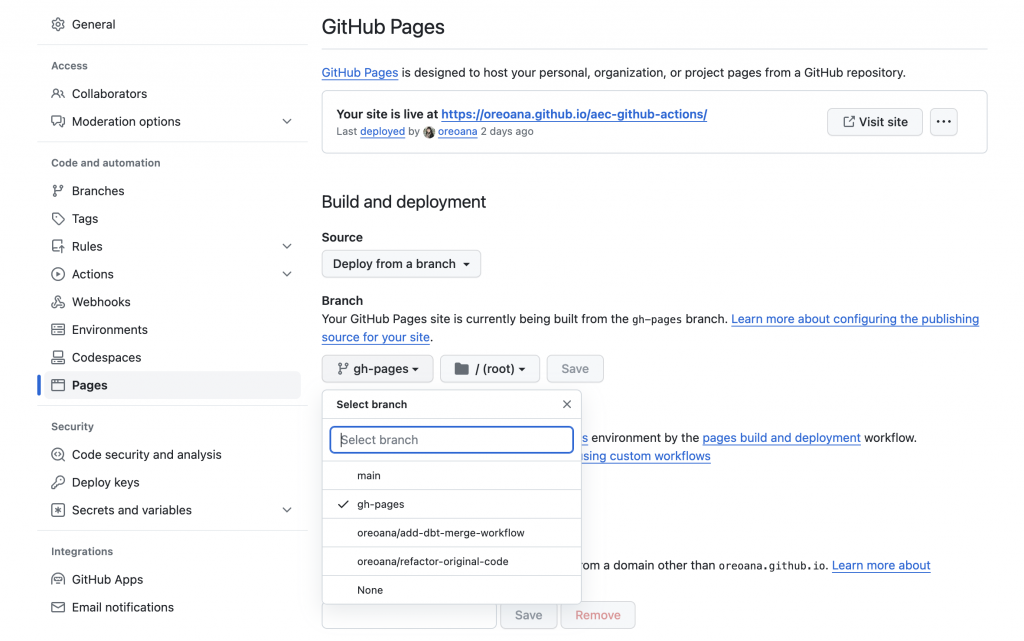Open the Codespaces settings icon
This screenshot has width=1024, height=641.
coord(58,357)
